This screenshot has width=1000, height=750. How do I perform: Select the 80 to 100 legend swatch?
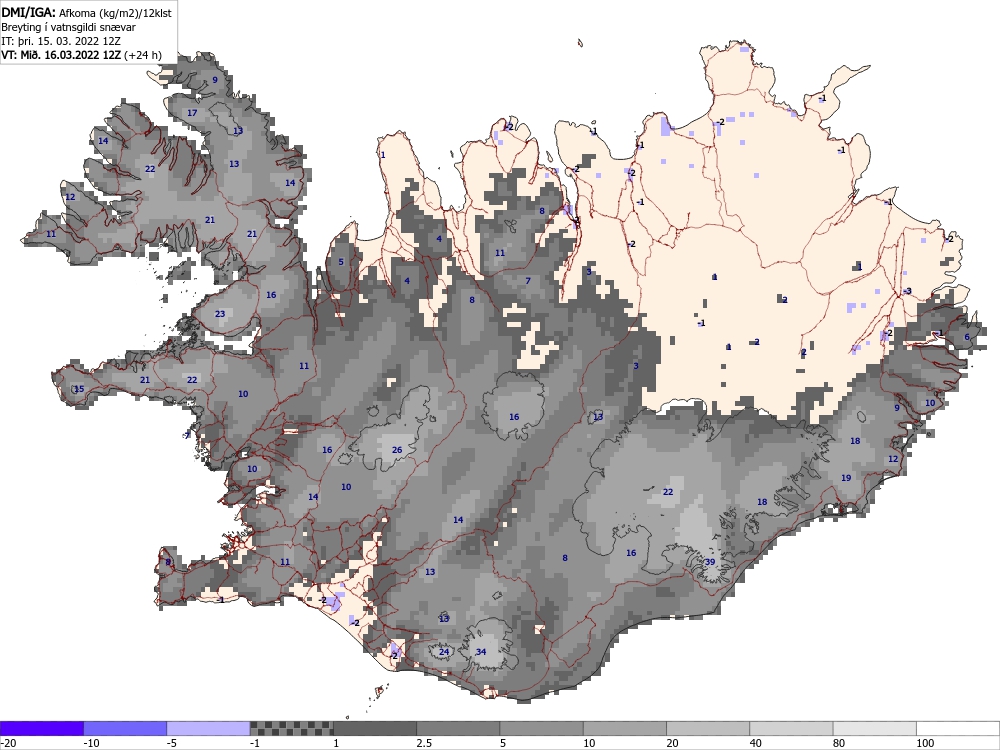coord(874,728)
